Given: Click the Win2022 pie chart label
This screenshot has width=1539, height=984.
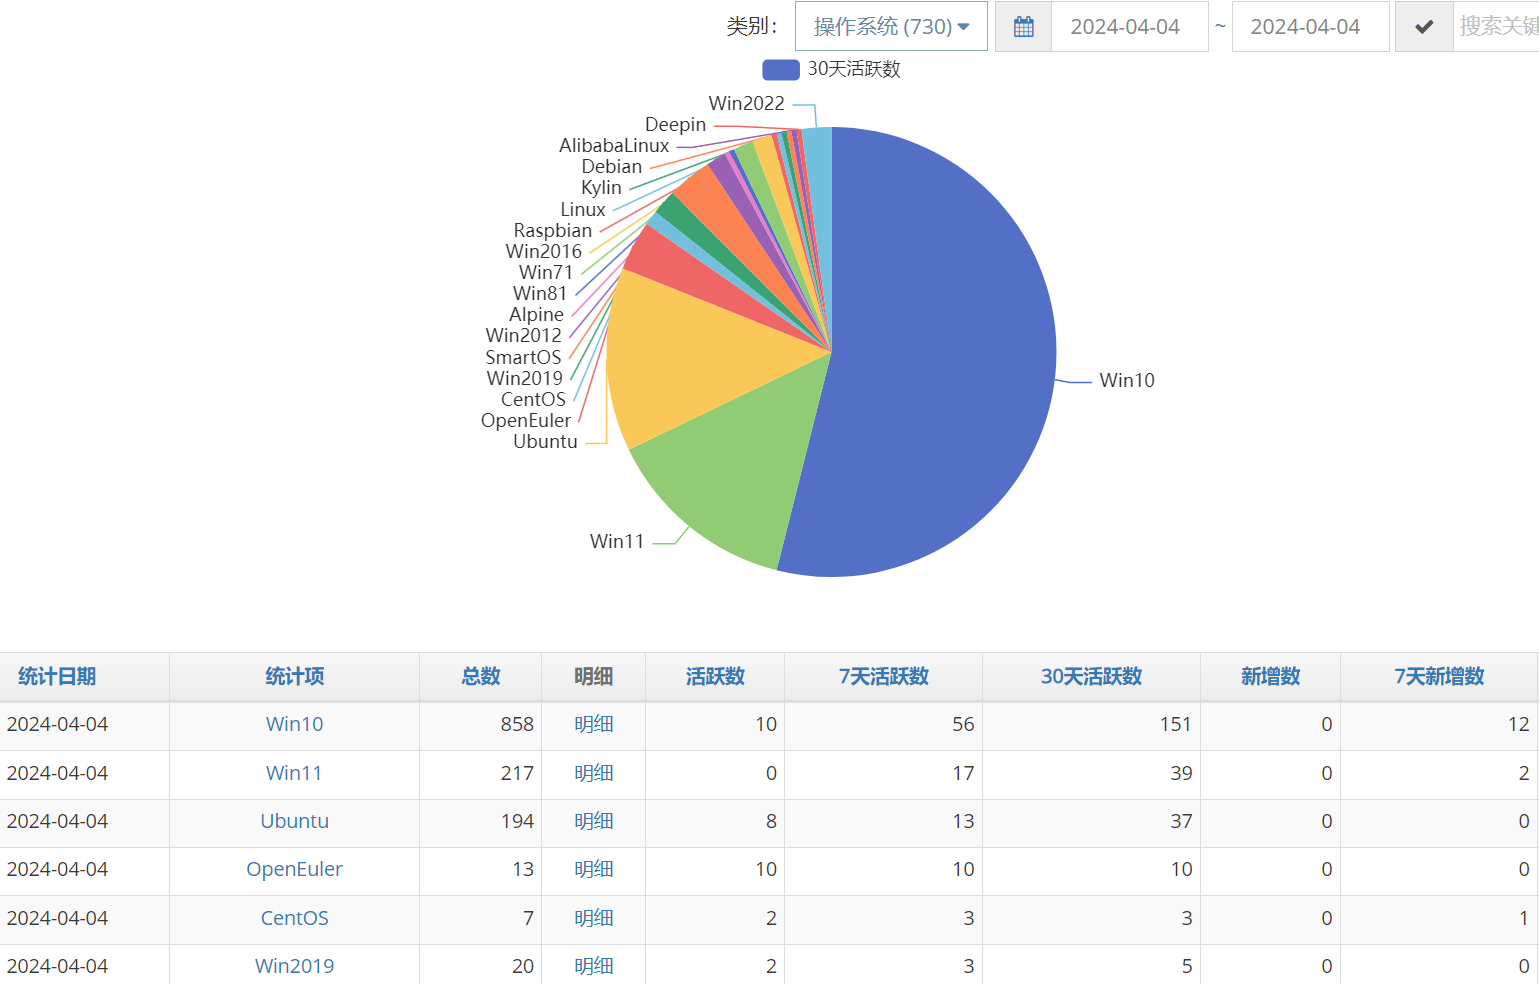Looking at the screenshot, I should pos(746,103).
